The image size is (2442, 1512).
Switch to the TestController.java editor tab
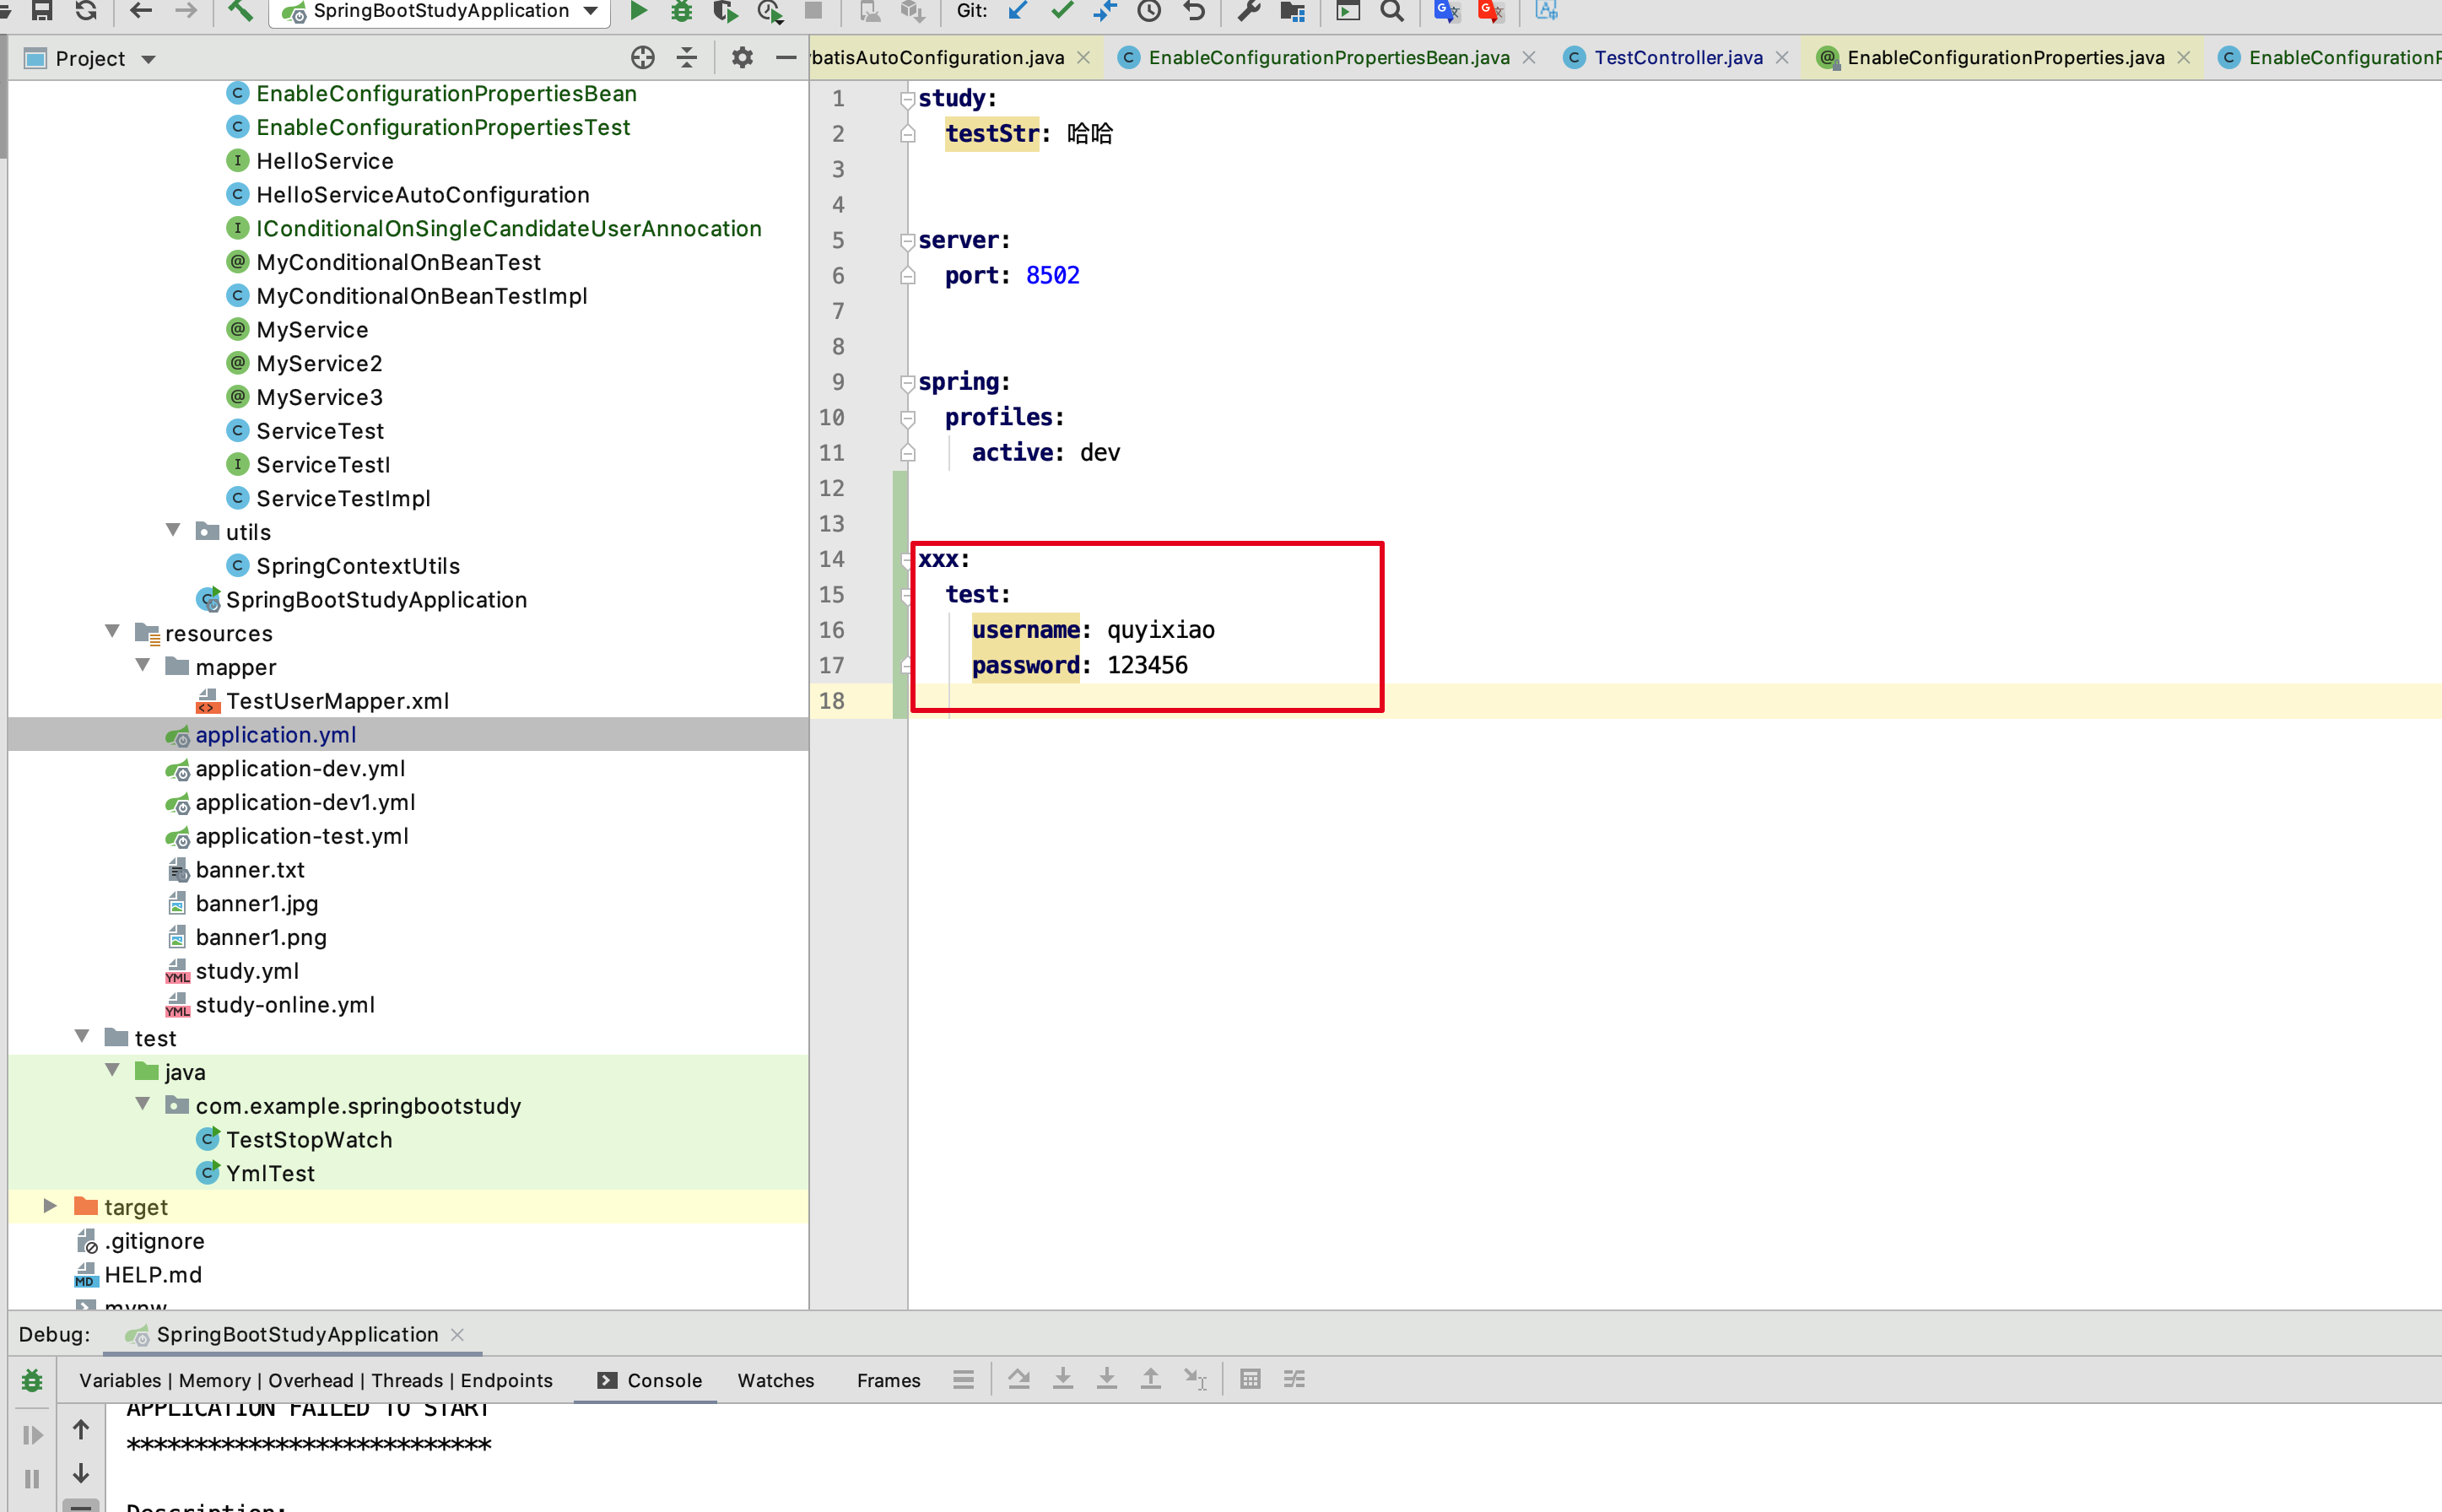tap(1678, 57)
